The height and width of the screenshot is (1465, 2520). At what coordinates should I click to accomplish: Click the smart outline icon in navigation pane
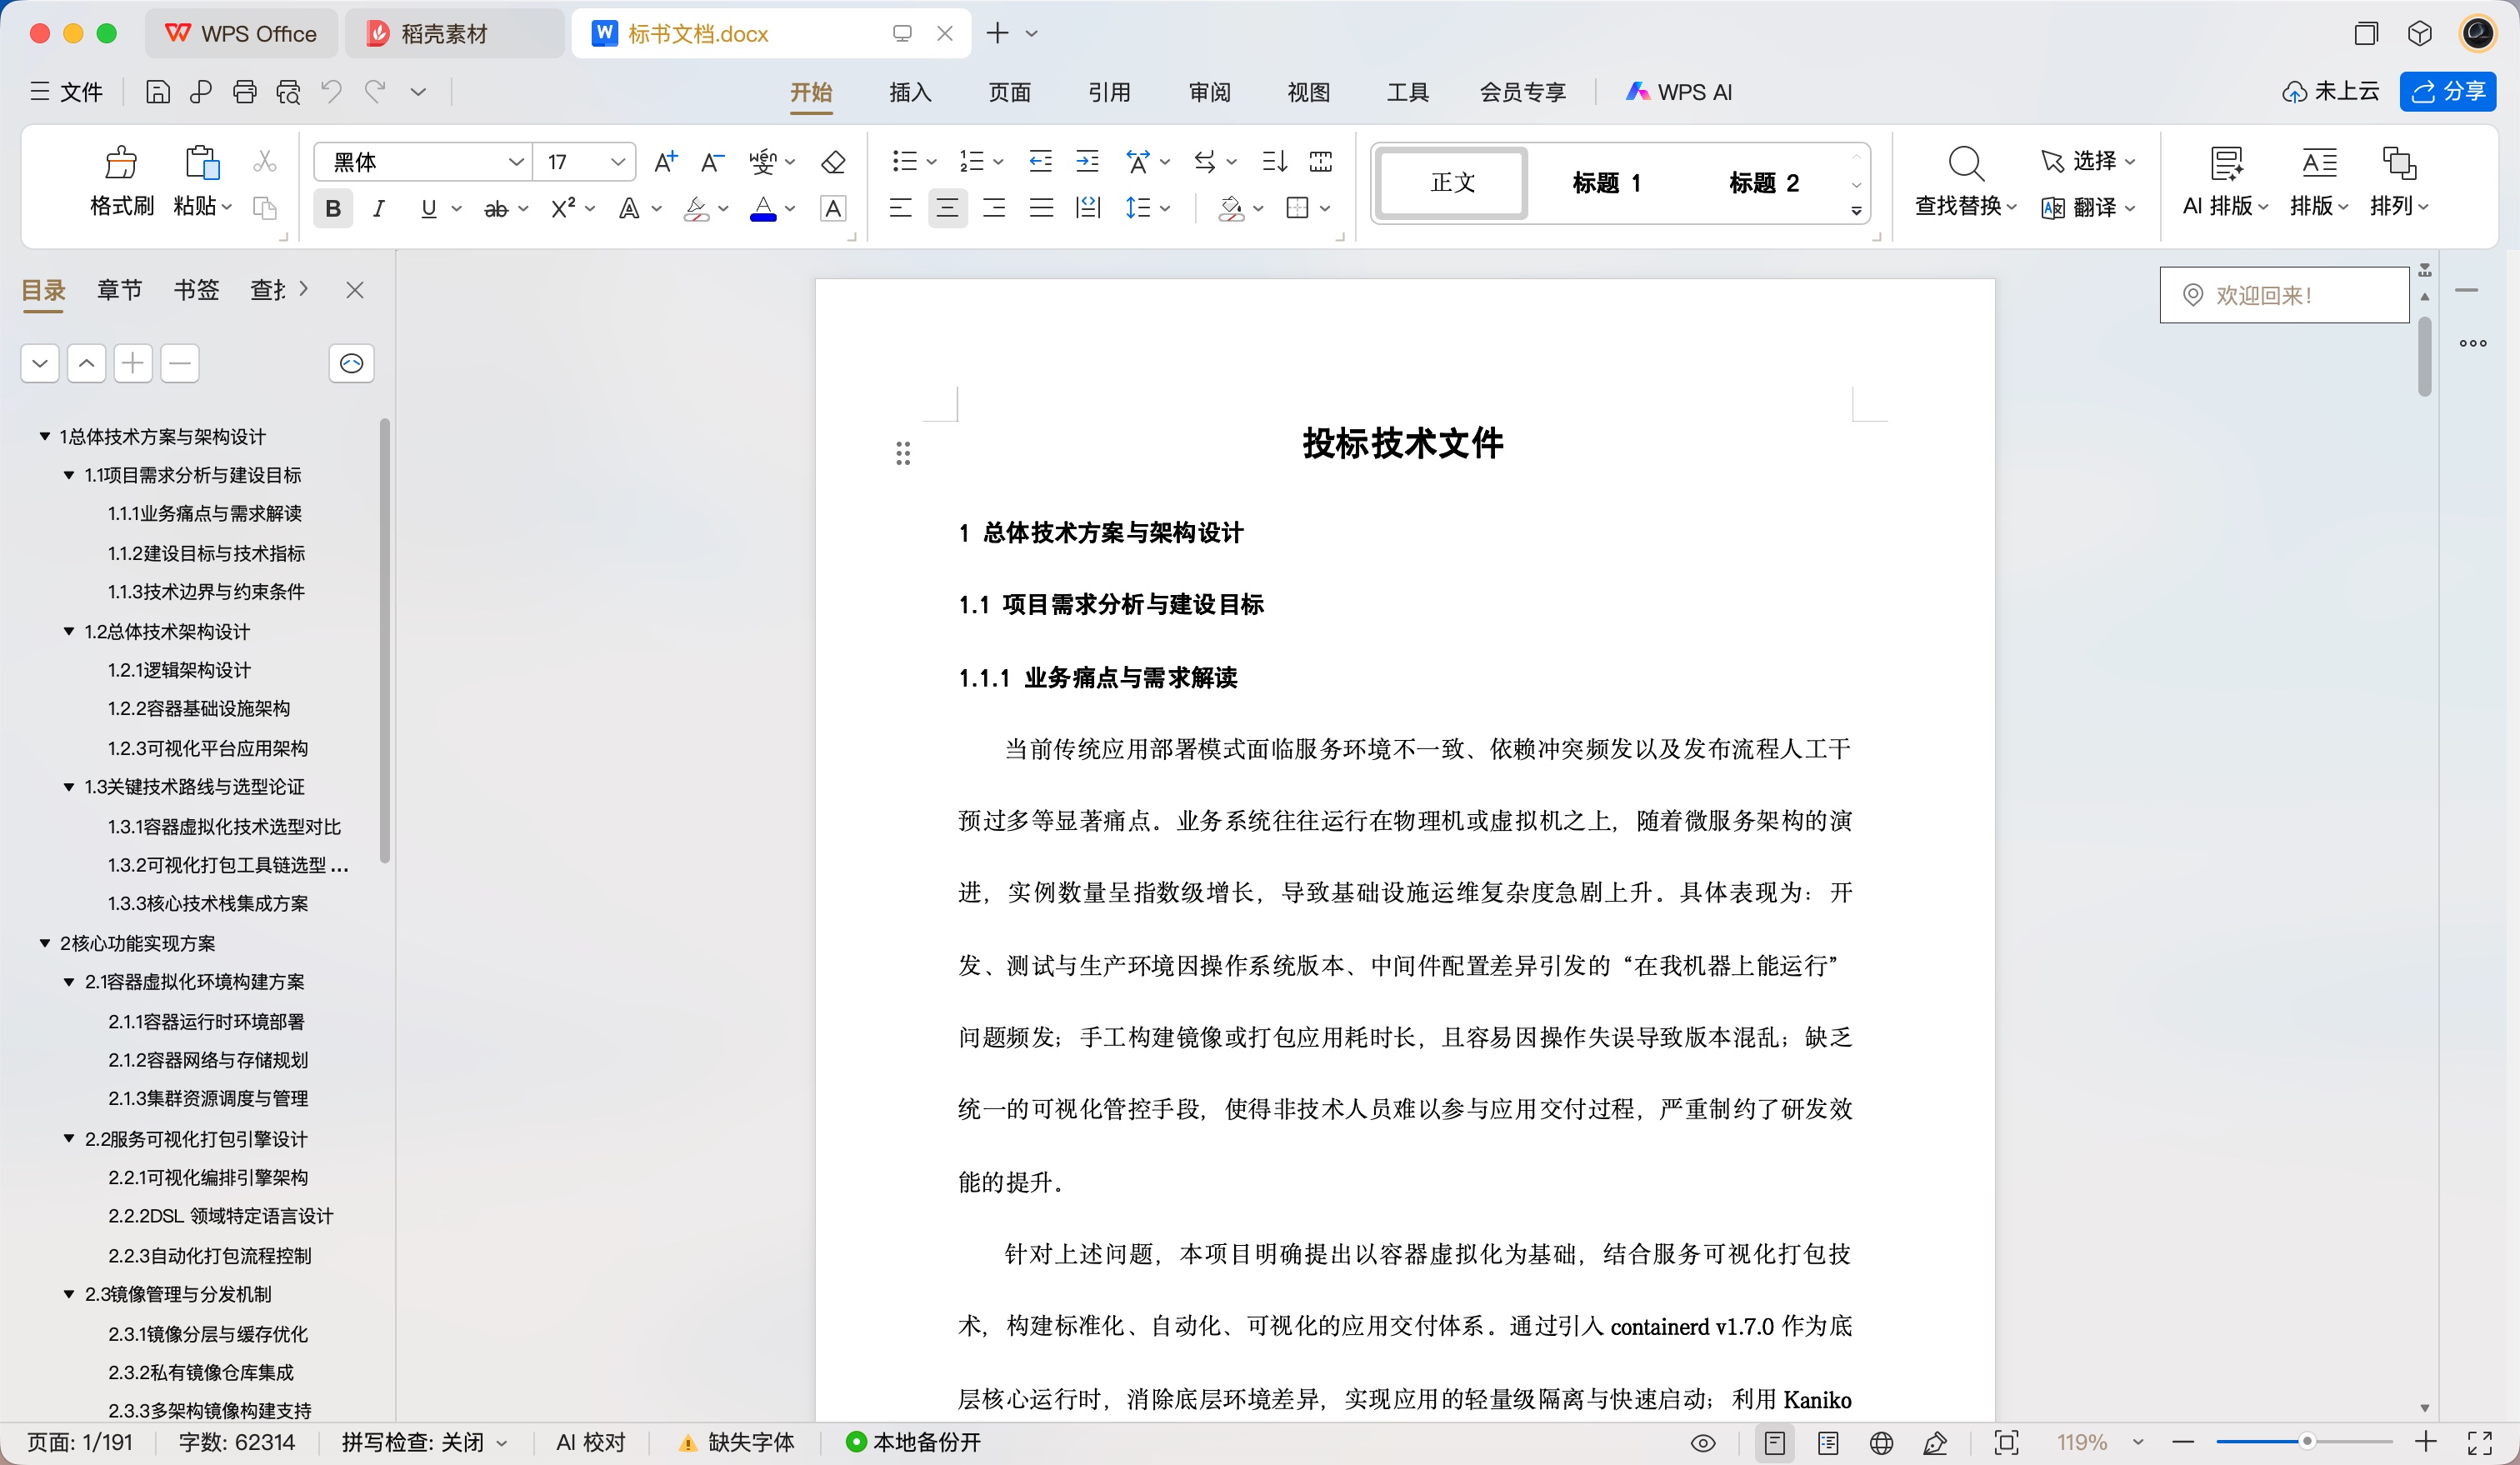pyautogui.click(x=351, y=363)
